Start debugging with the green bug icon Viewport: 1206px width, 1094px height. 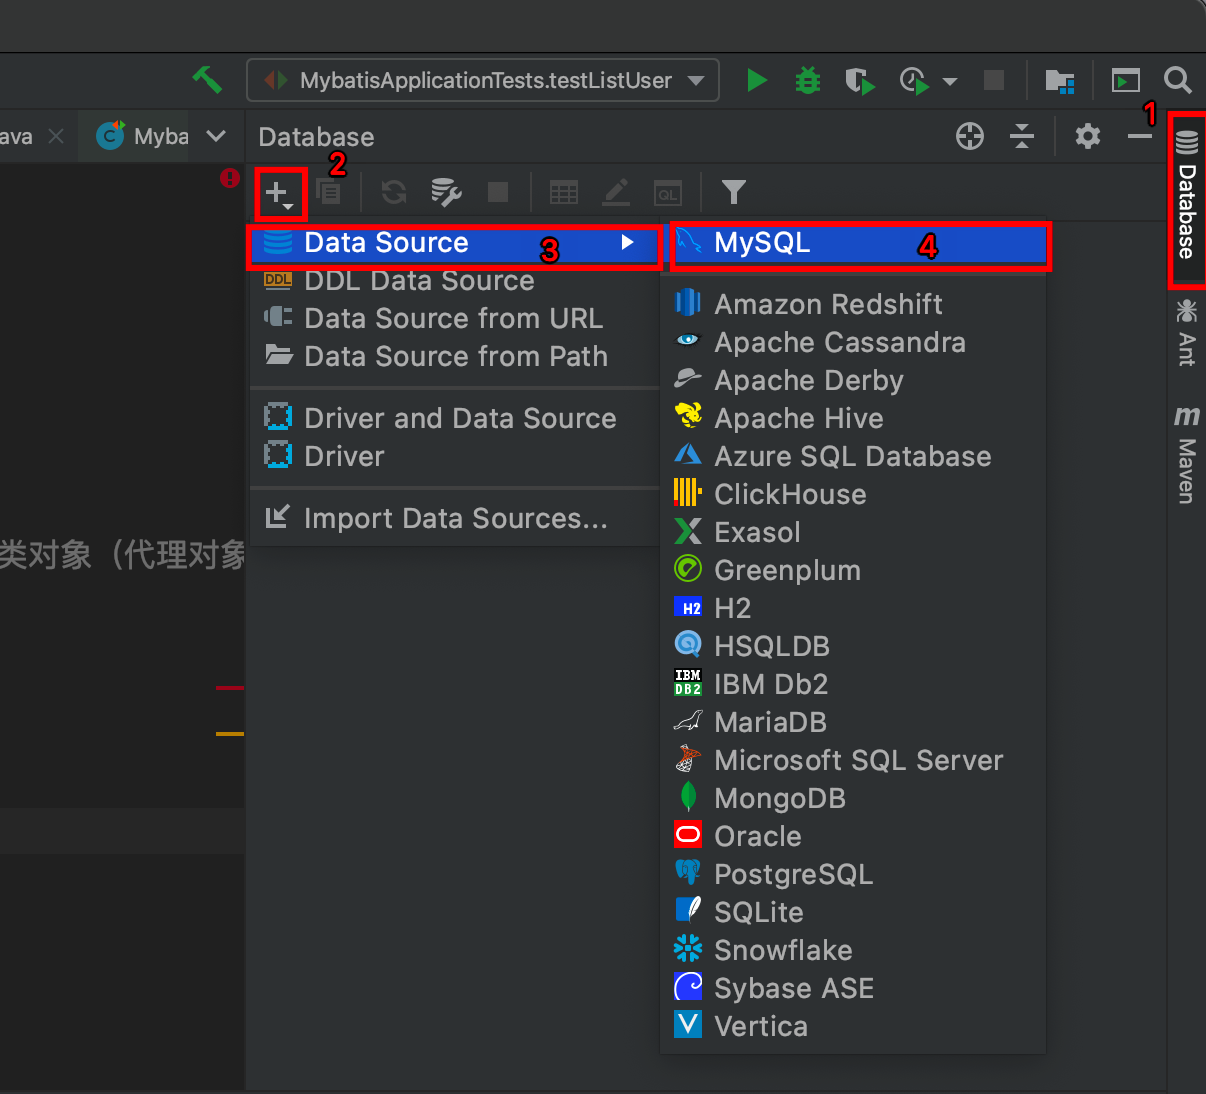click(x=808, y=80)
